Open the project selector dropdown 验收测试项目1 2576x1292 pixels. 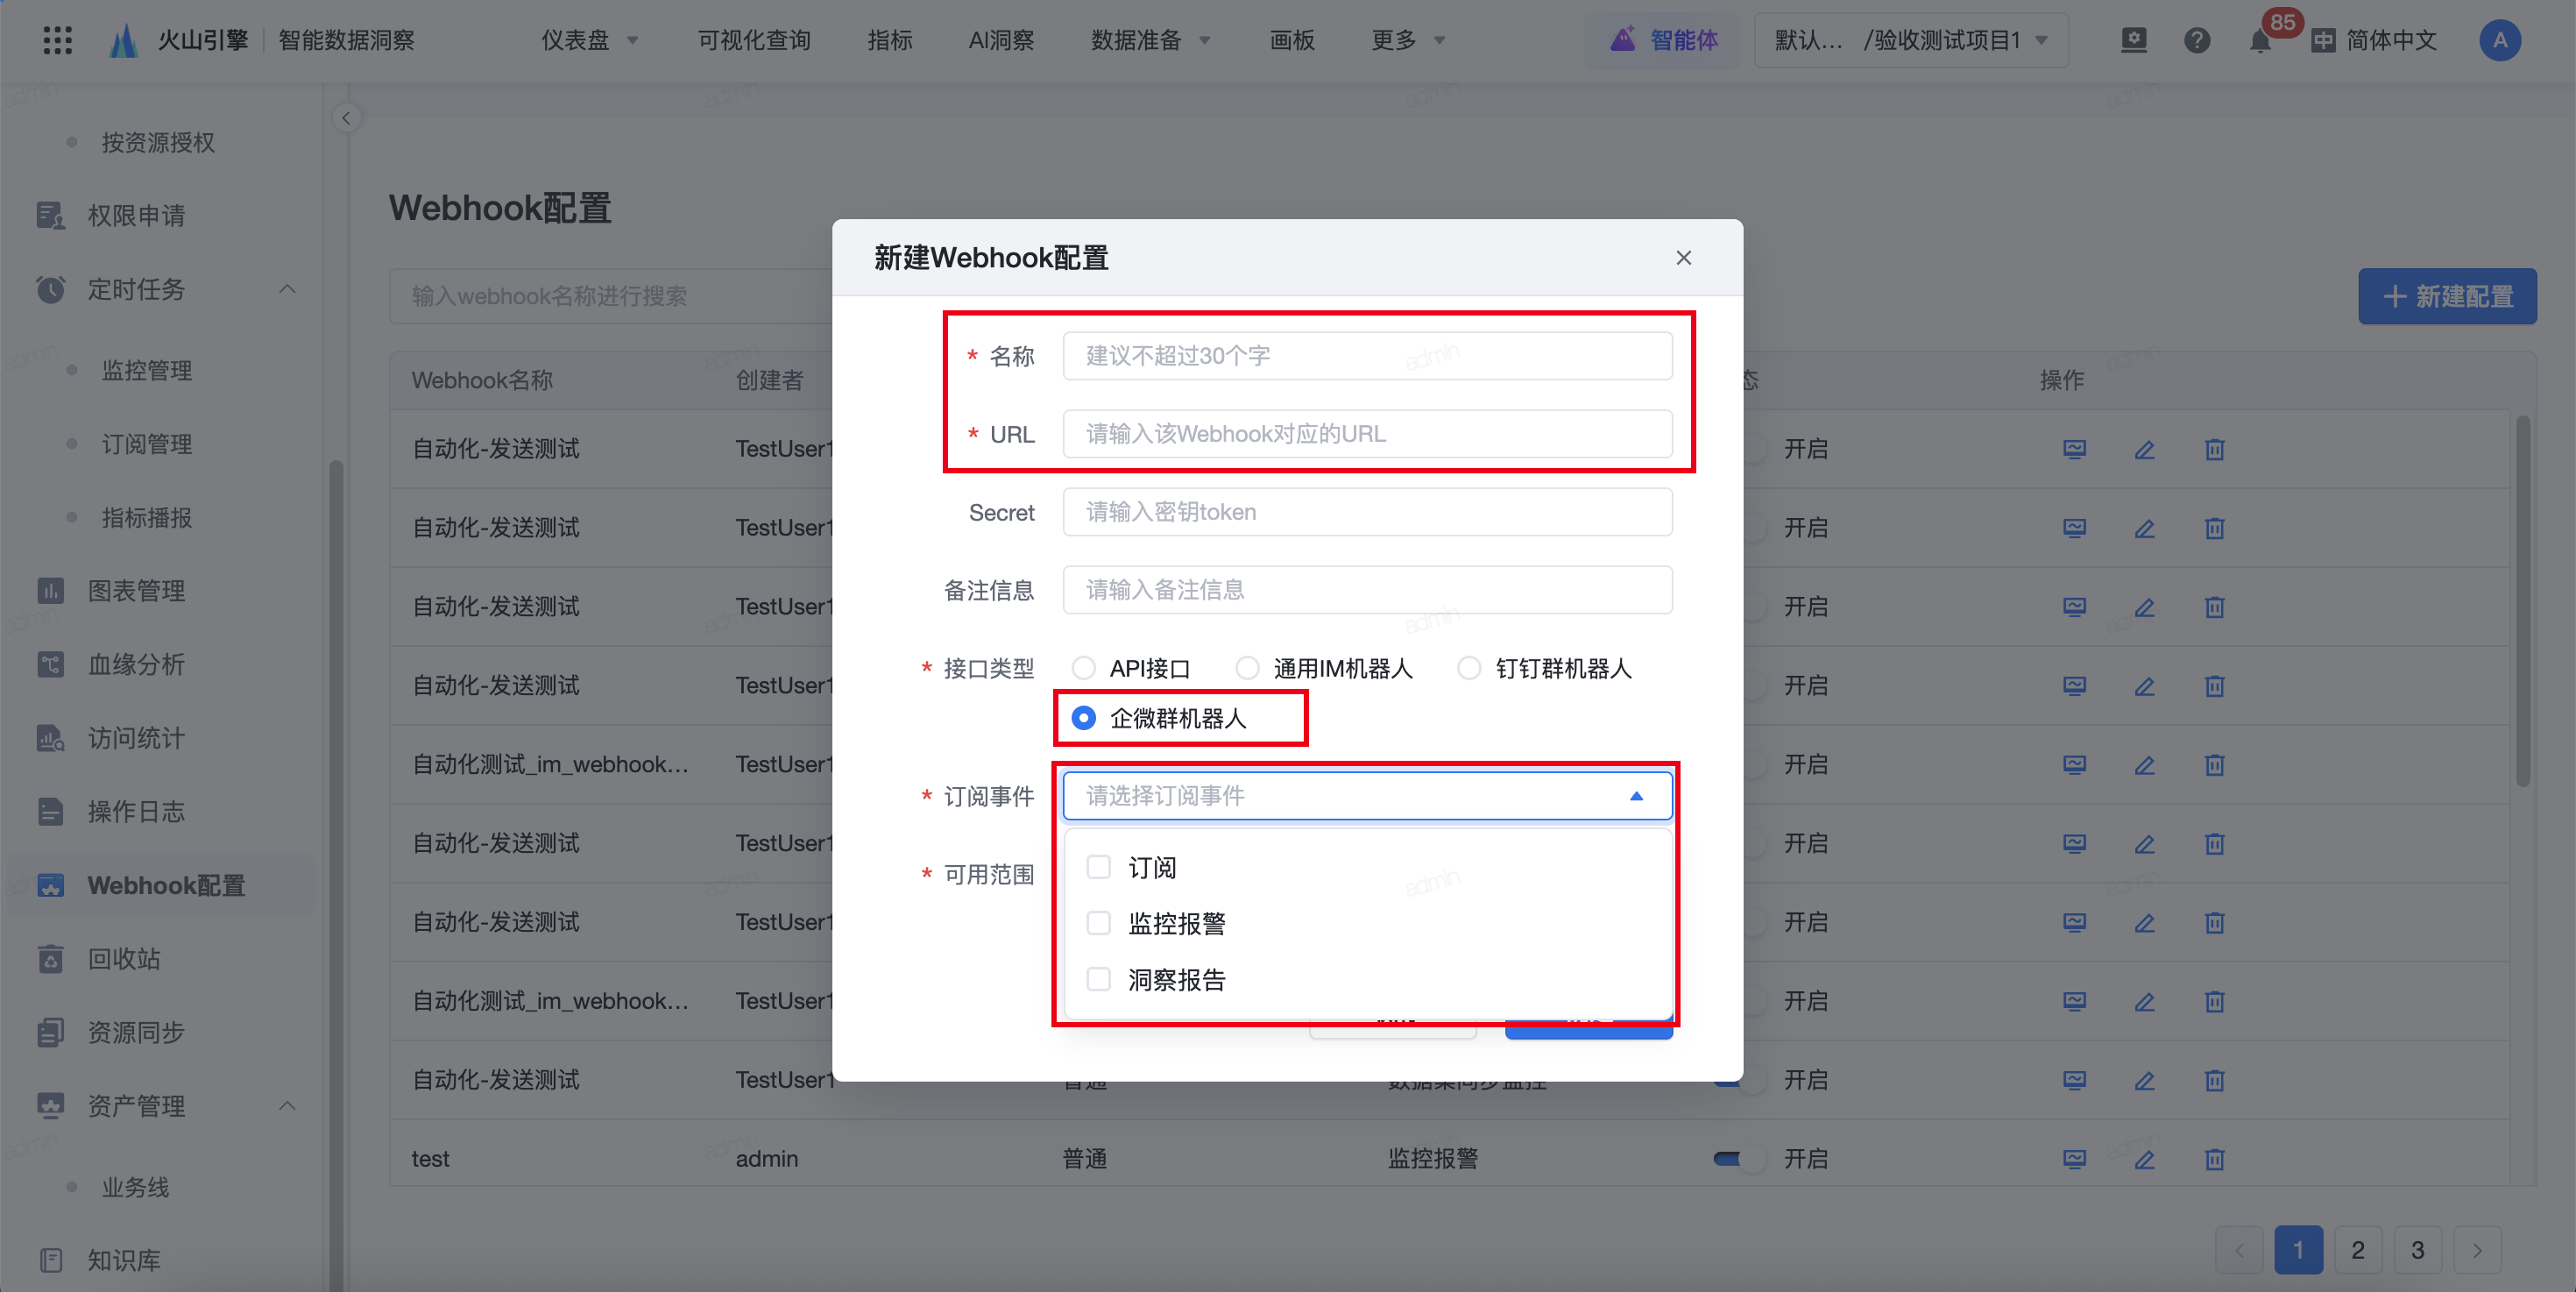click(x=1911, y=41)
